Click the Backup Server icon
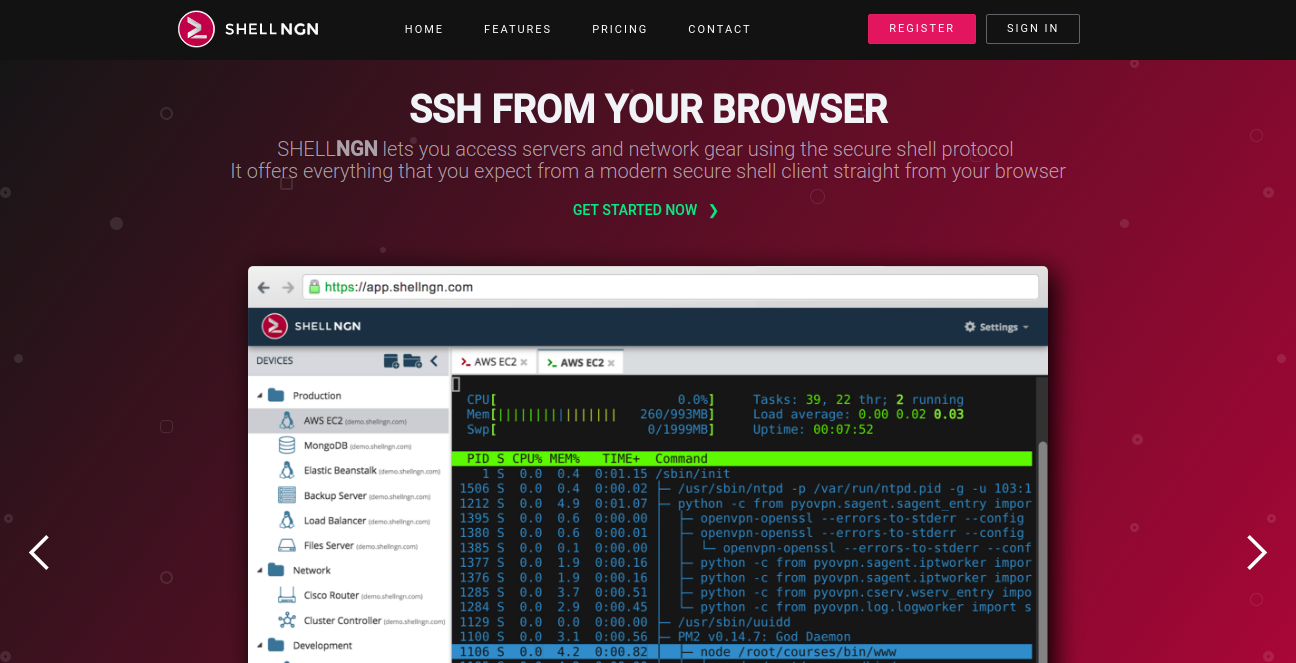Screen dimensions: 1296x663 (x=287, y=495)
